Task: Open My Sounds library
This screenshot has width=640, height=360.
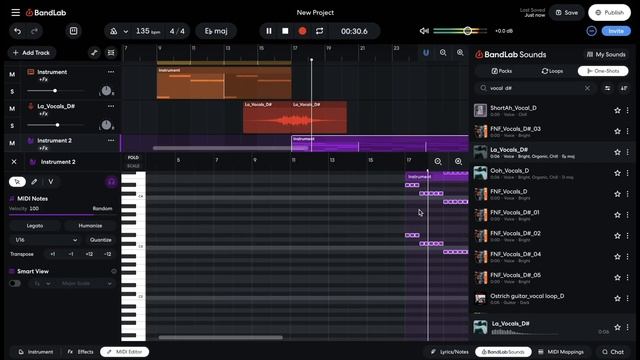Action: click(x=606, y=54)
